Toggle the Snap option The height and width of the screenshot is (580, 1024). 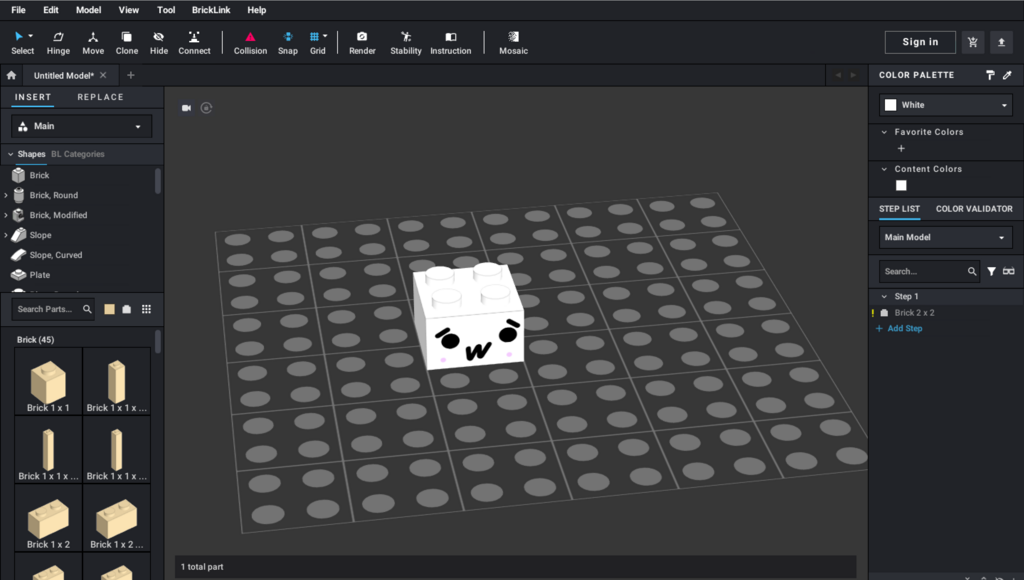288,42
